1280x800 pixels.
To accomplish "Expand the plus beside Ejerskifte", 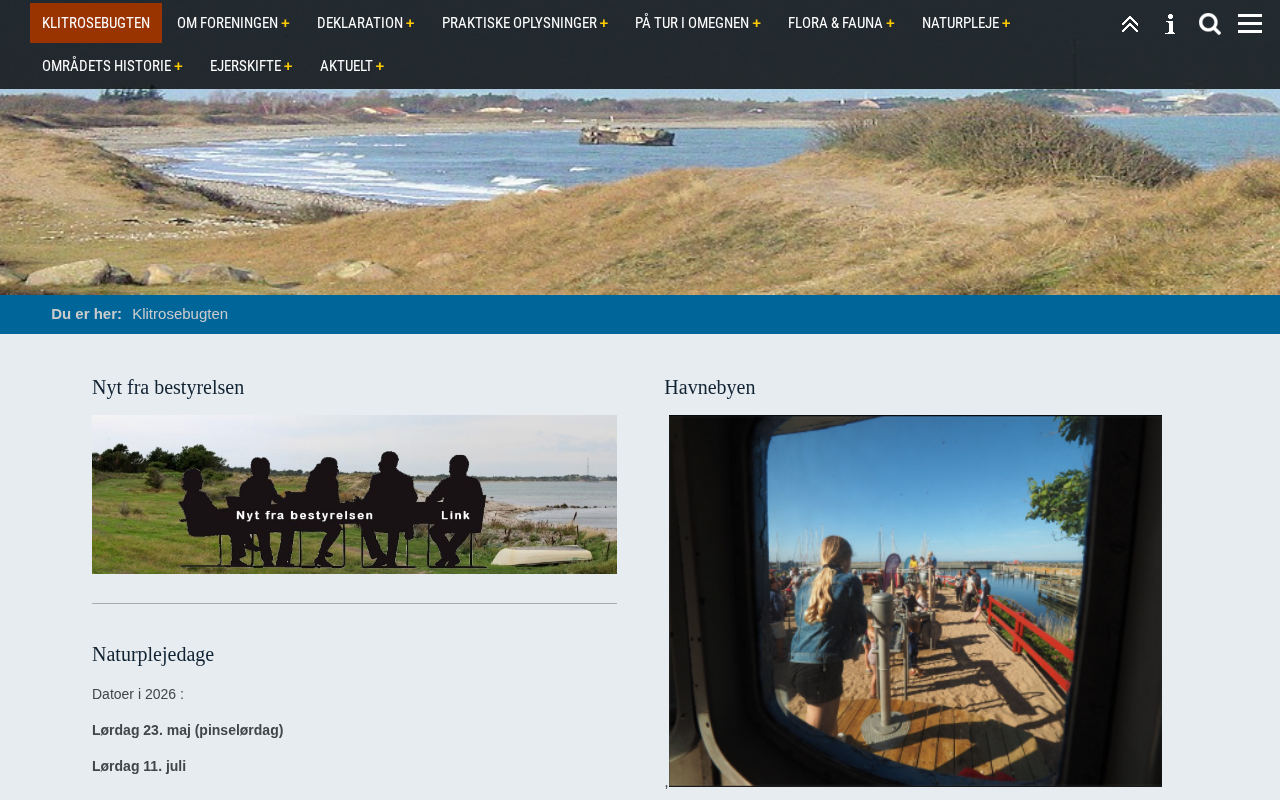I will [288, 66].
